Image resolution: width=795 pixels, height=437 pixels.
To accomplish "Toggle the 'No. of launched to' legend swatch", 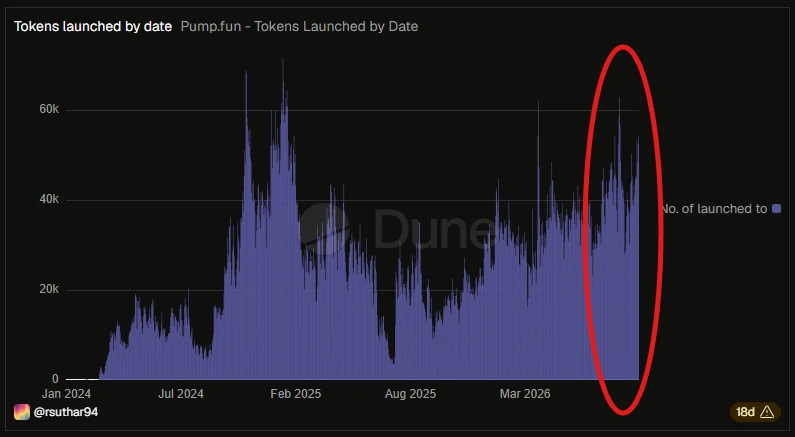I will (776, 208).
